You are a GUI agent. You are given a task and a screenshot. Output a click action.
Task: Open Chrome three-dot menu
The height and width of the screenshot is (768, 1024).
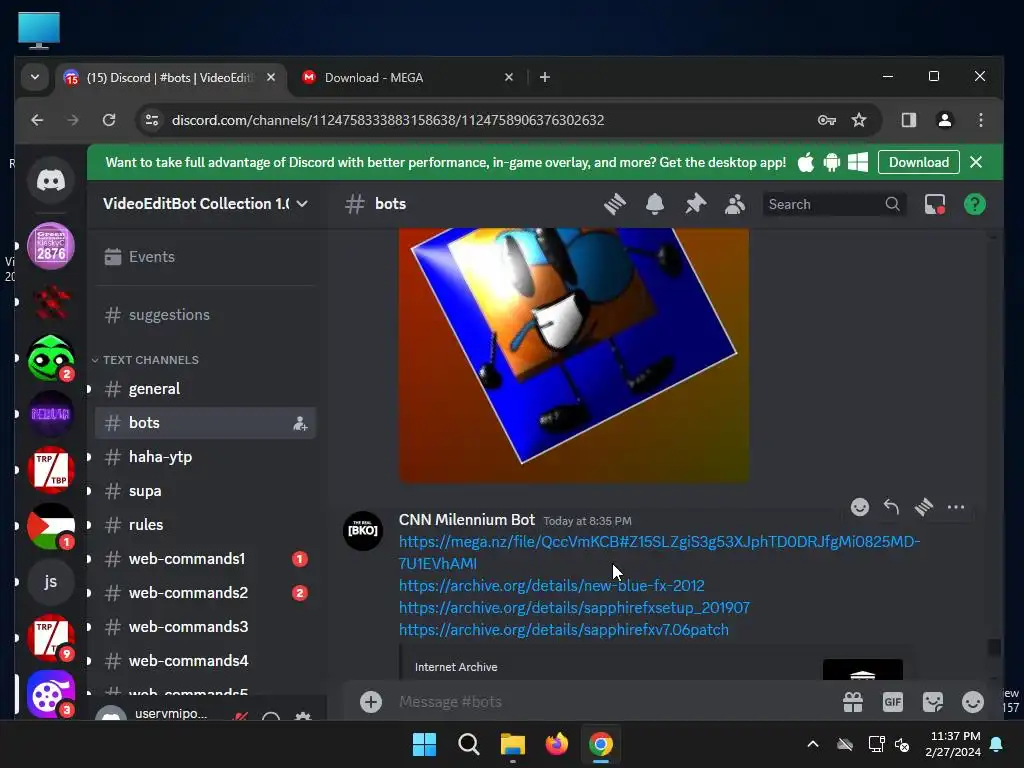pyautogui.click(x=980, y=120)
